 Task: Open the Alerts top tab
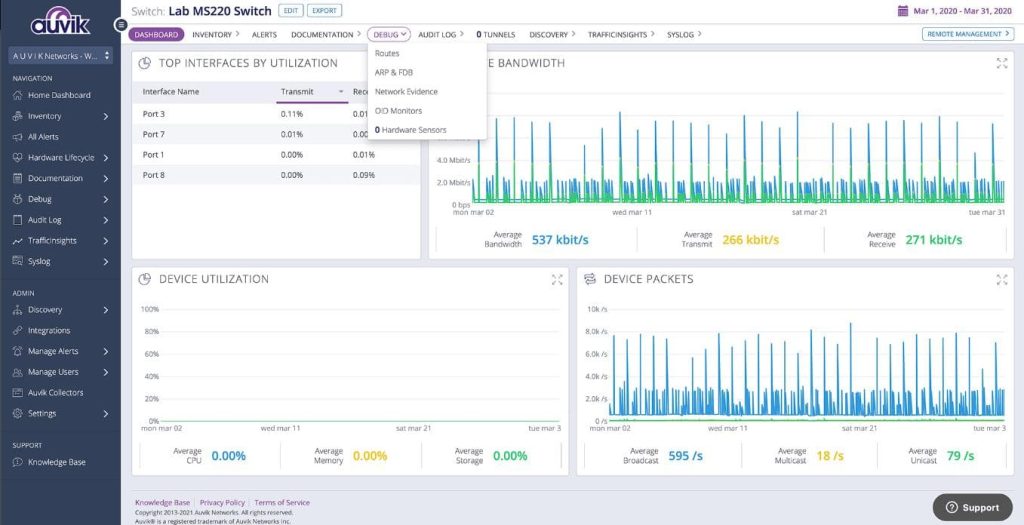click(264, 35)
